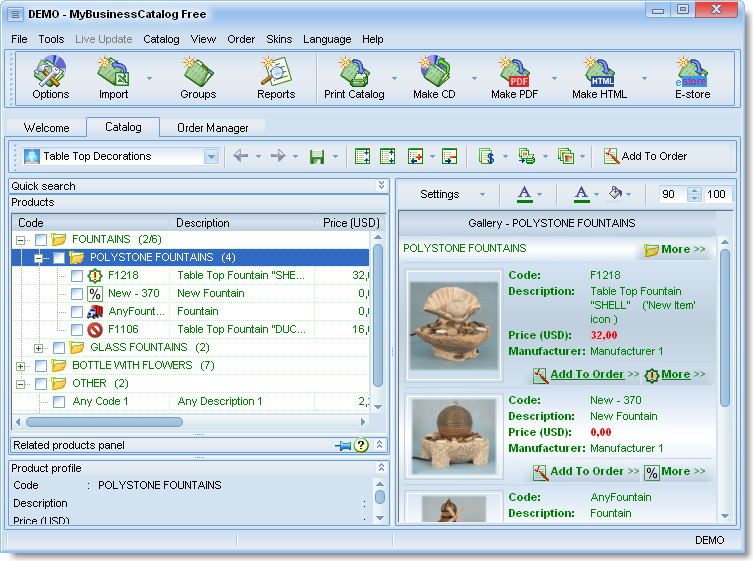Click the zoom value field showing 90

click(672, 194)
